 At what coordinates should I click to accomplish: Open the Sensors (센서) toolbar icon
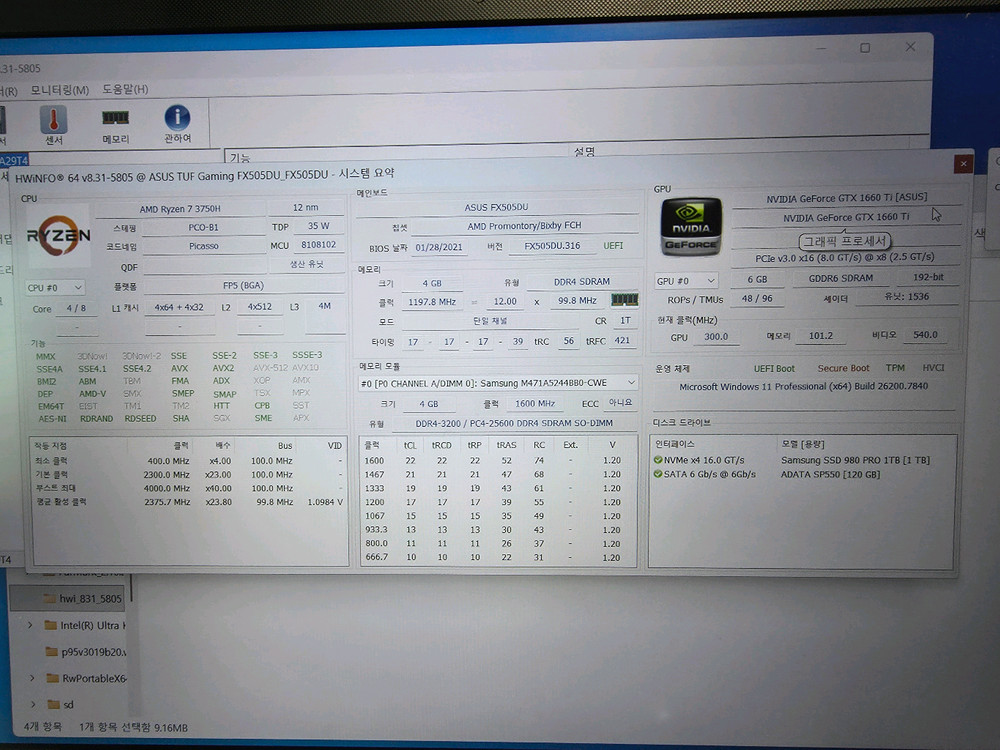pos(54,125)
